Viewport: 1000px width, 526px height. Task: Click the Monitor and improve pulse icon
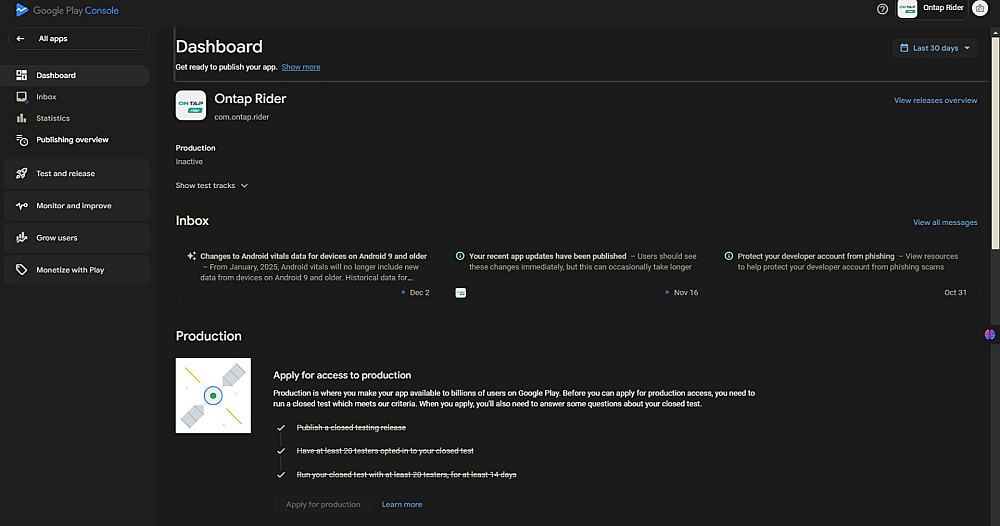pos(22,206)
